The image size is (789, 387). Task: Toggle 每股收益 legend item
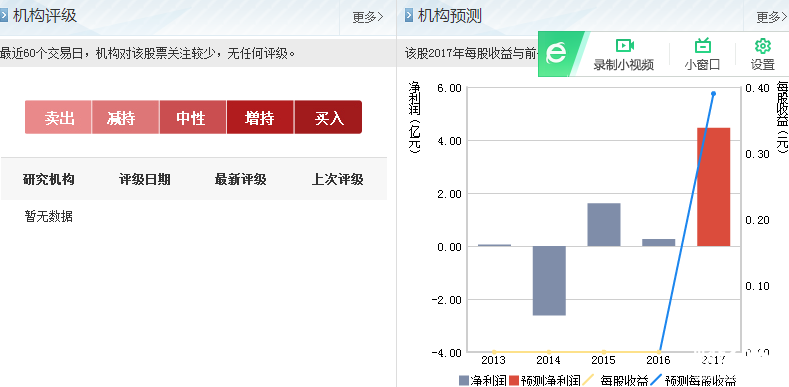616,380
